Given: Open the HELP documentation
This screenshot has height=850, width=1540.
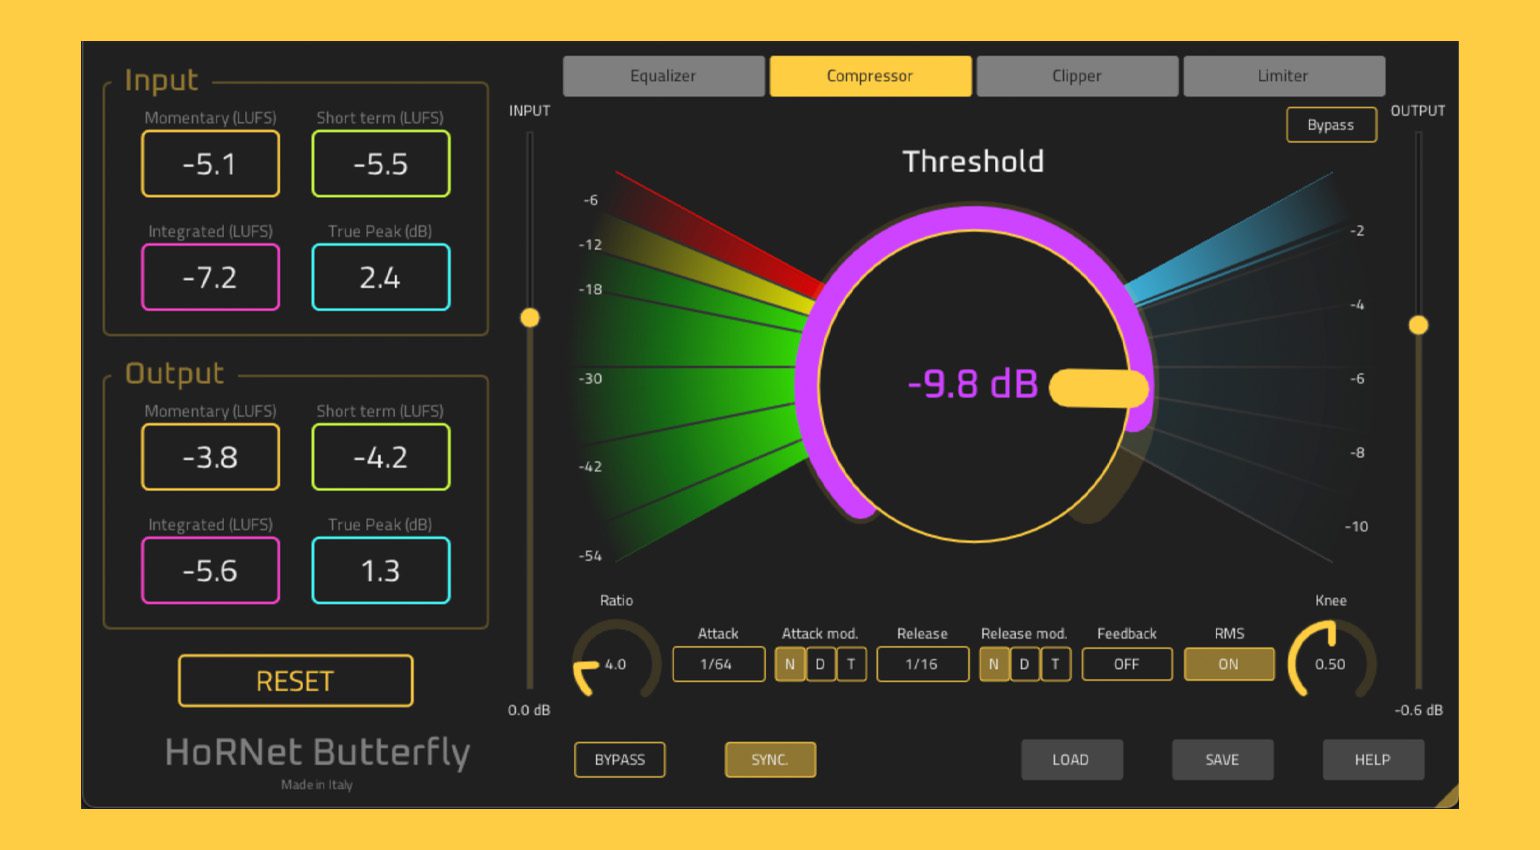Looking at the screenshot, I should point(1372,759).
